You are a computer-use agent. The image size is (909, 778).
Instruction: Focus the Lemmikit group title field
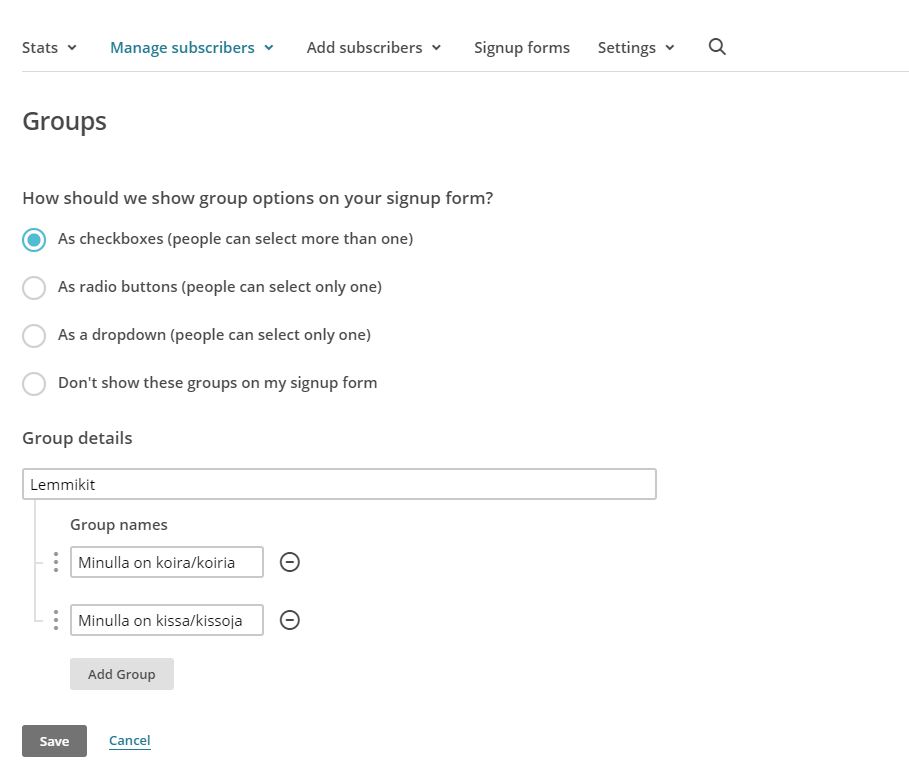[339, 484]
